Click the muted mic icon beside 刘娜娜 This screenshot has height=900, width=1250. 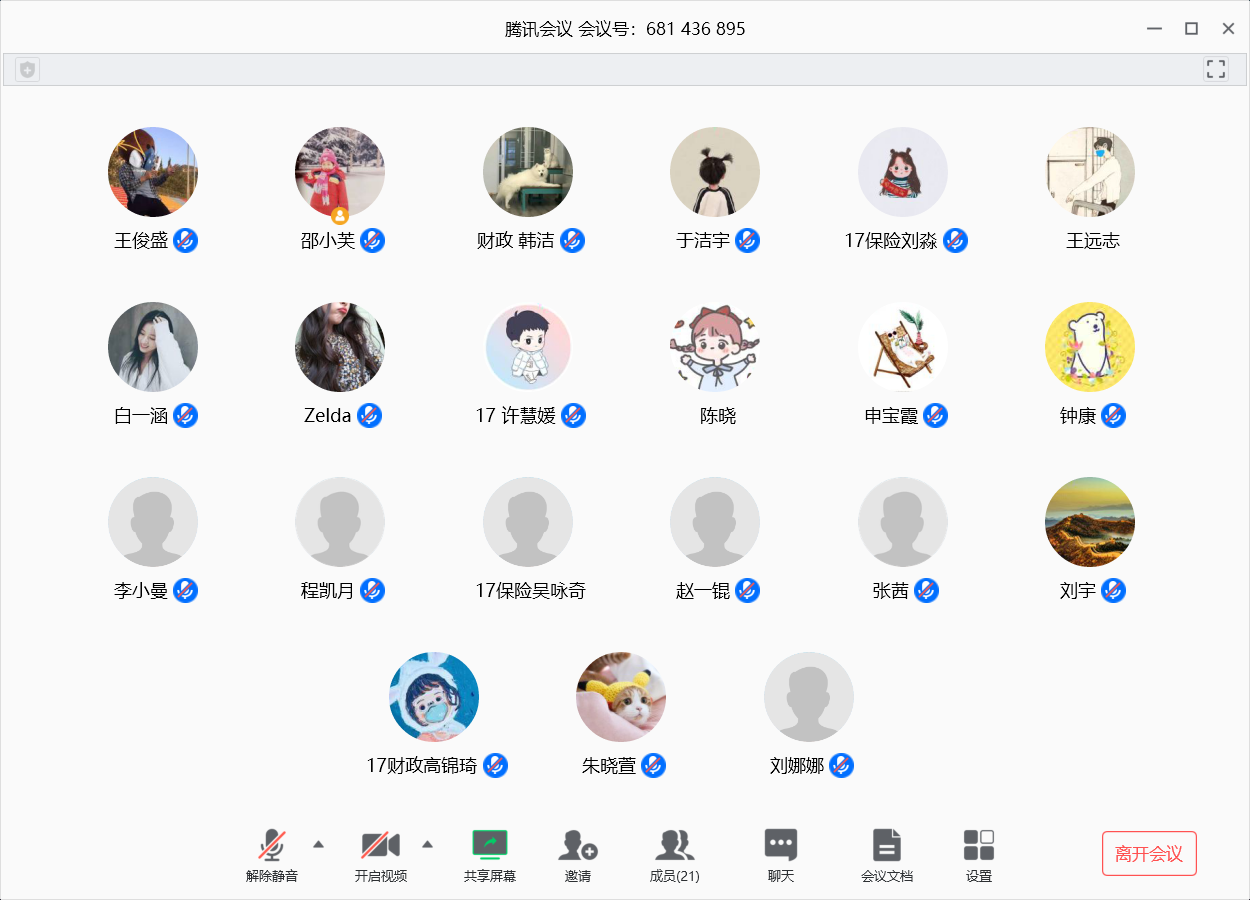coord(841,766)
